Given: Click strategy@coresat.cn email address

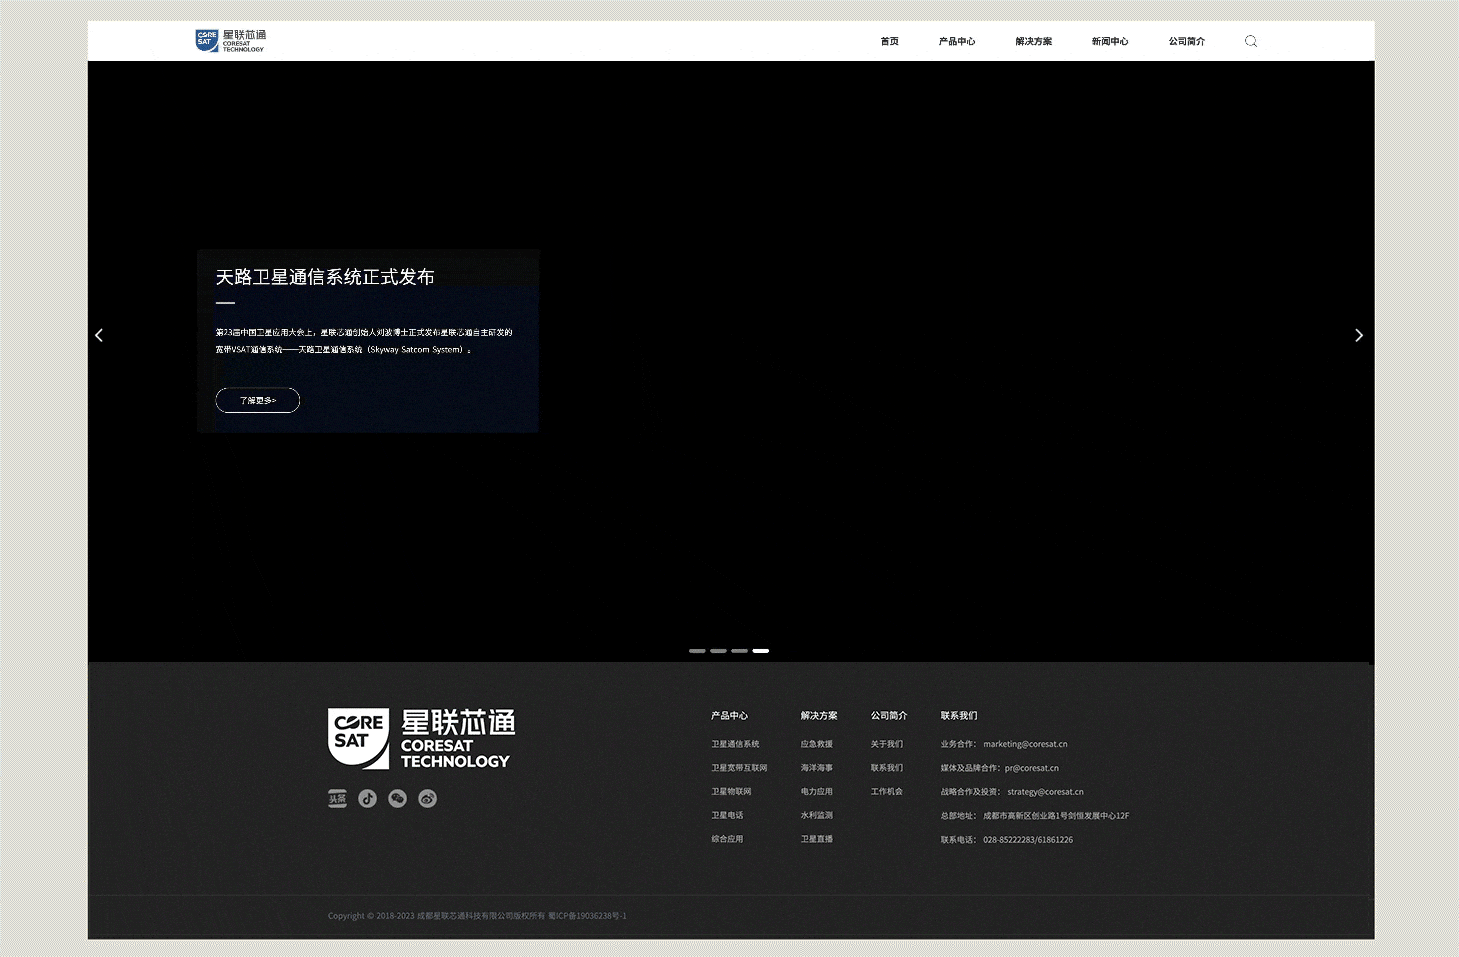Looking at the screenshot, I should pos(1045,792).
